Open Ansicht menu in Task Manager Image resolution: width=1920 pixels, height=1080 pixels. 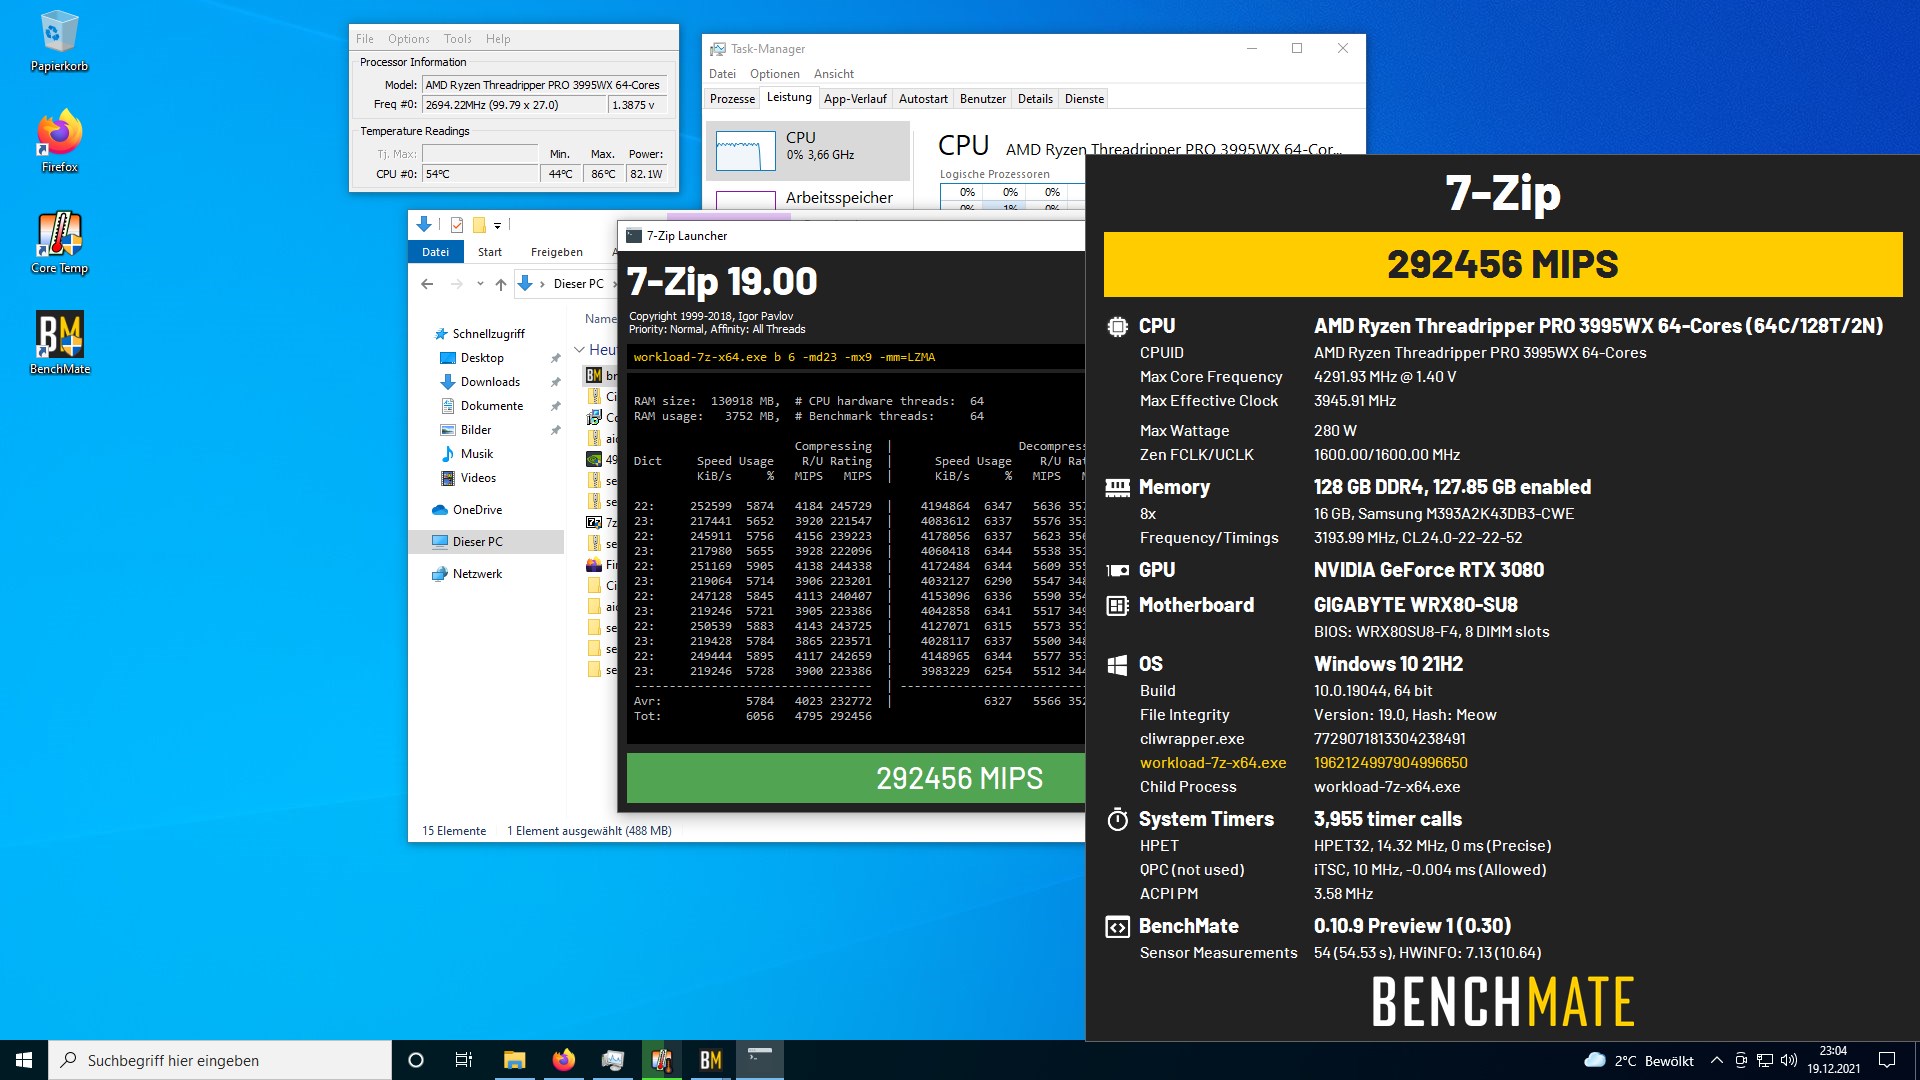coord(833,74)
